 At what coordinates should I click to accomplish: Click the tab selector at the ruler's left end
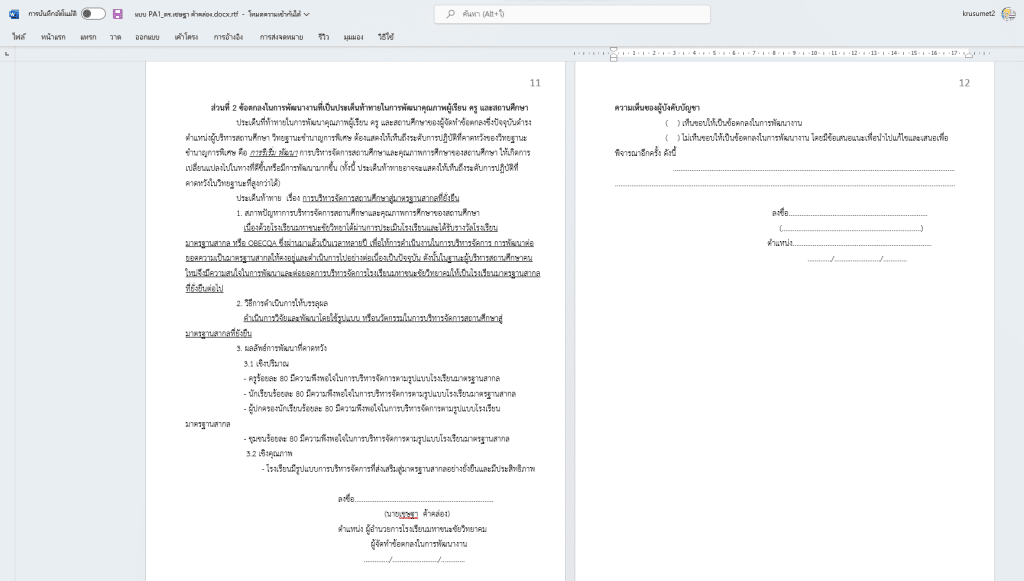click(7, 54)
